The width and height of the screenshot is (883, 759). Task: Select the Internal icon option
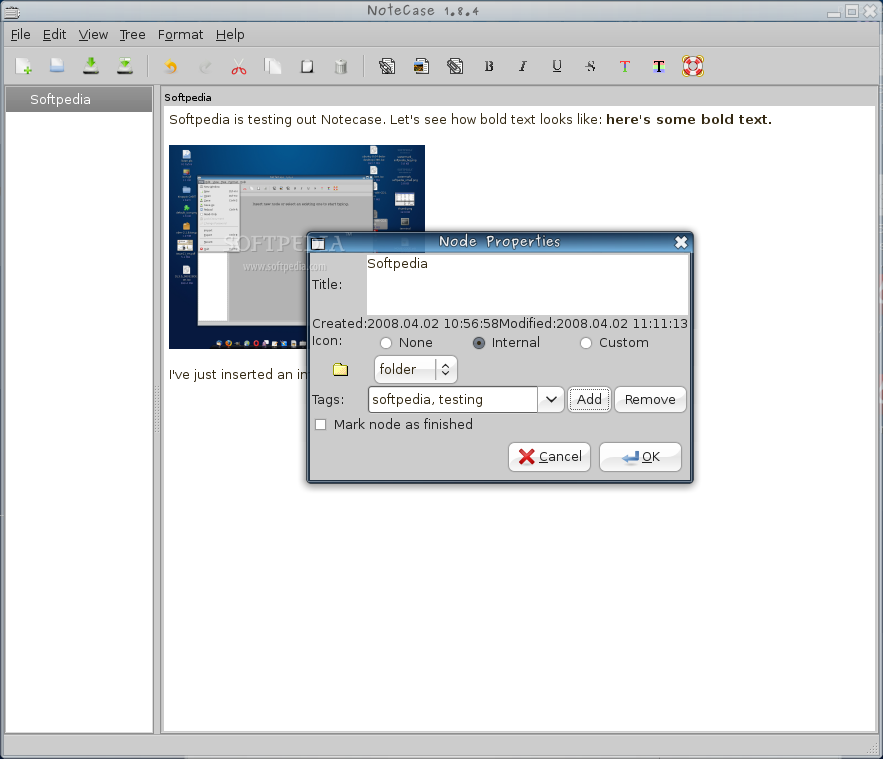[506, 343]
